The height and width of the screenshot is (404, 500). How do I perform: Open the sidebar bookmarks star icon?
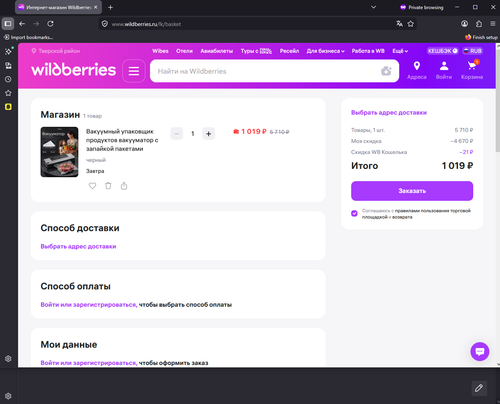[x=8, y=93]
